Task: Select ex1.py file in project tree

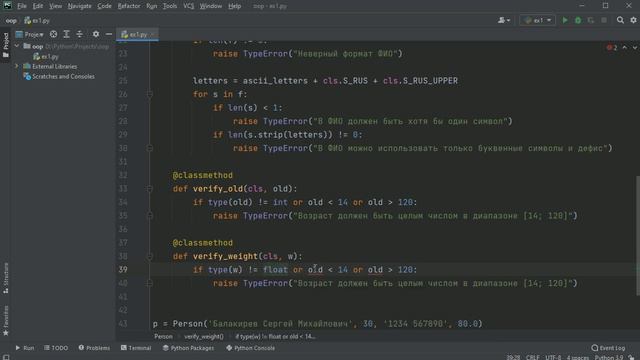Action: coord(46,56)
